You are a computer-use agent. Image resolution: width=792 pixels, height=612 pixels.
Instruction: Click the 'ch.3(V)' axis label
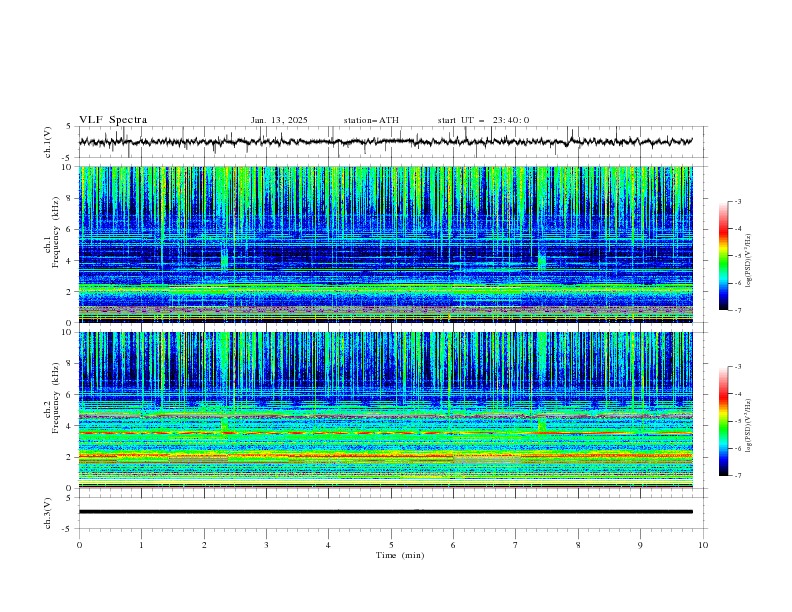(x=48, y=513)
